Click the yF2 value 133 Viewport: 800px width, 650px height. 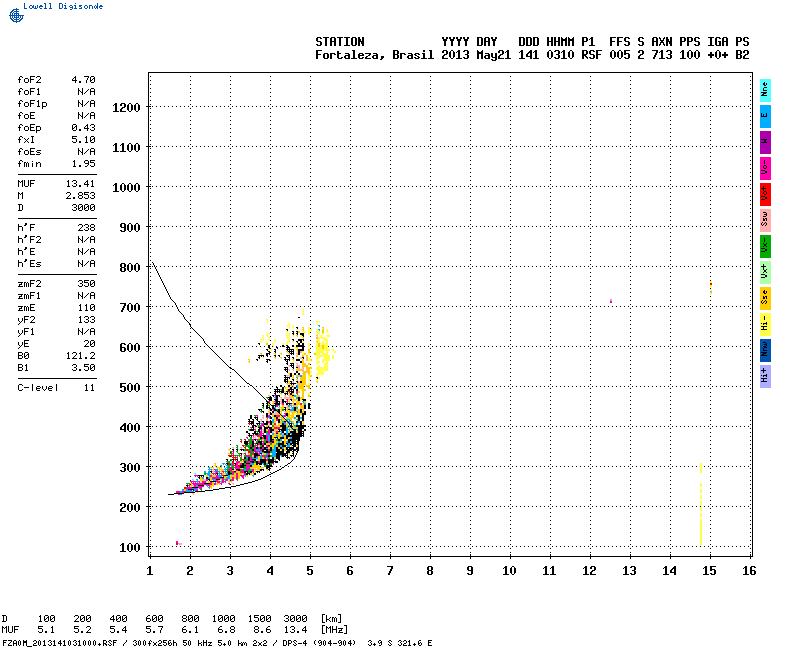click(86, 320)
